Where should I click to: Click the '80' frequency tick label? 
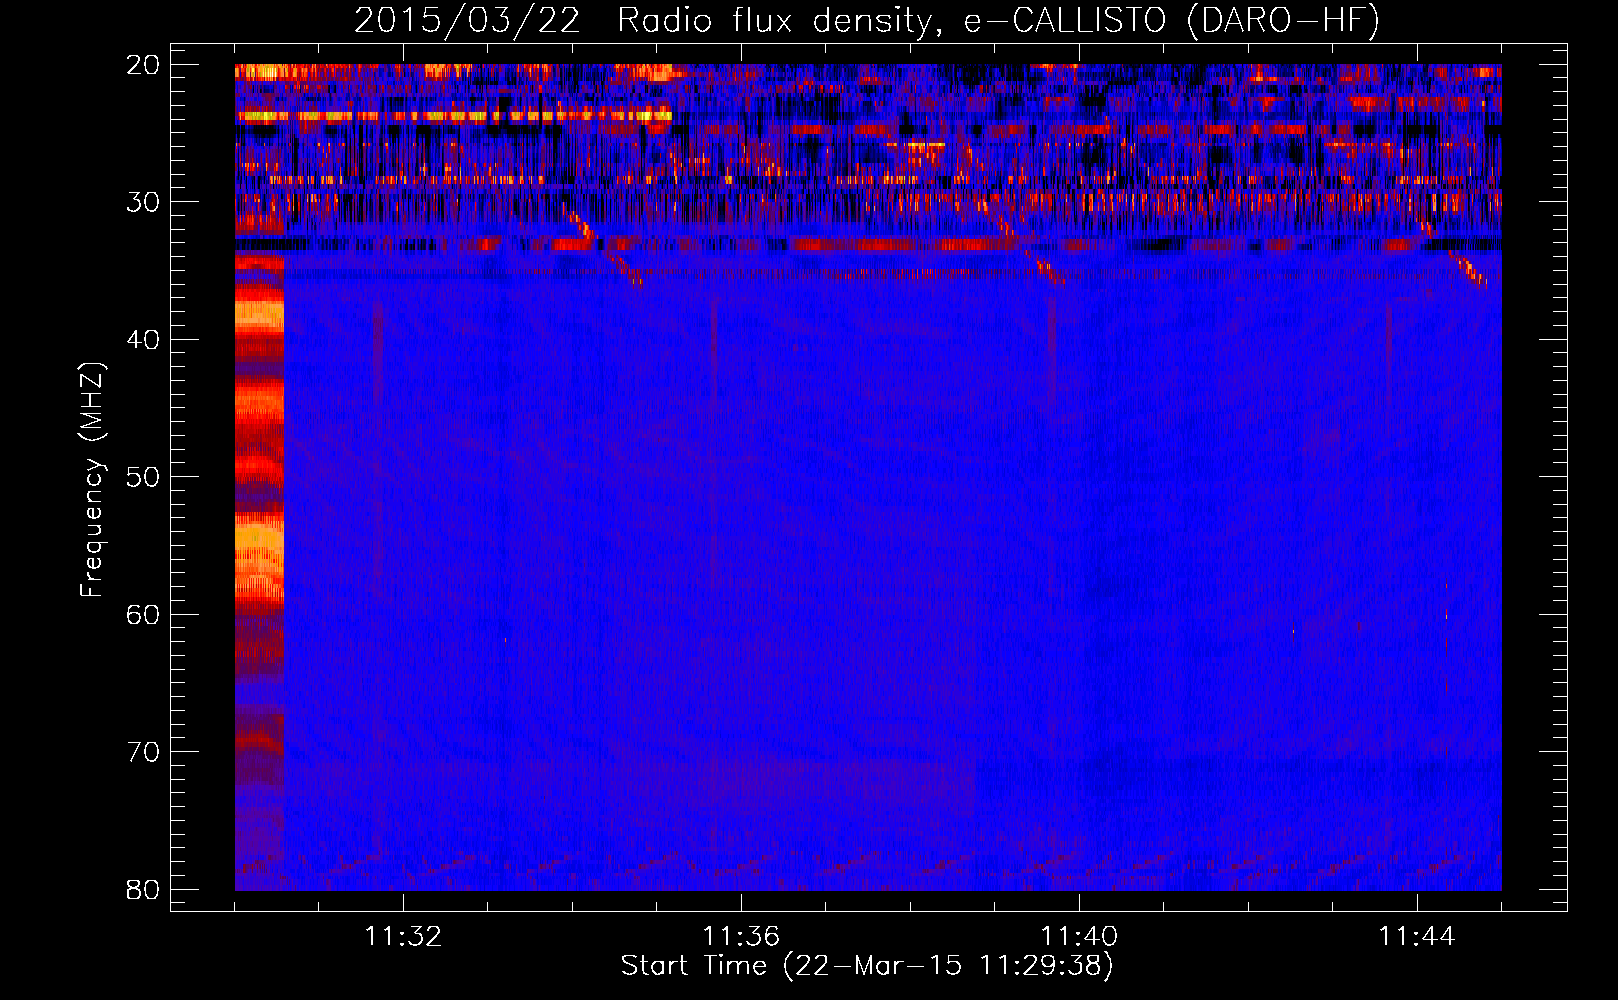coord(143,890)
